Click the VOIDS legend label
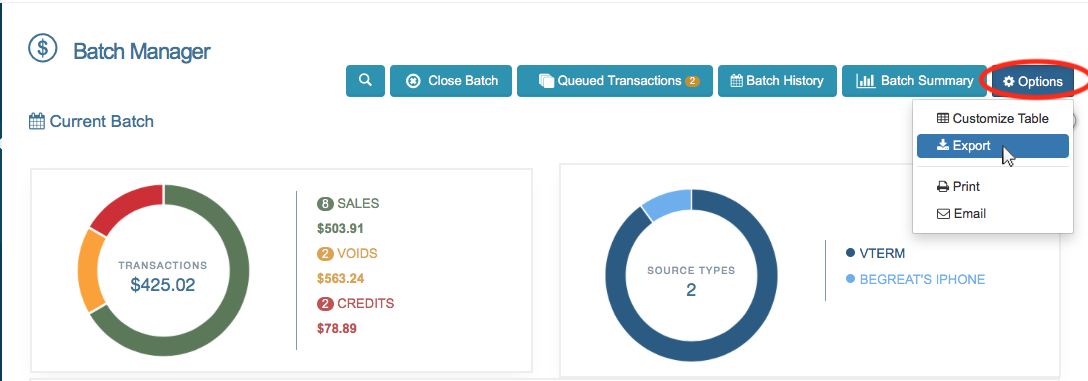1088x381 pixels. [357, 253]
